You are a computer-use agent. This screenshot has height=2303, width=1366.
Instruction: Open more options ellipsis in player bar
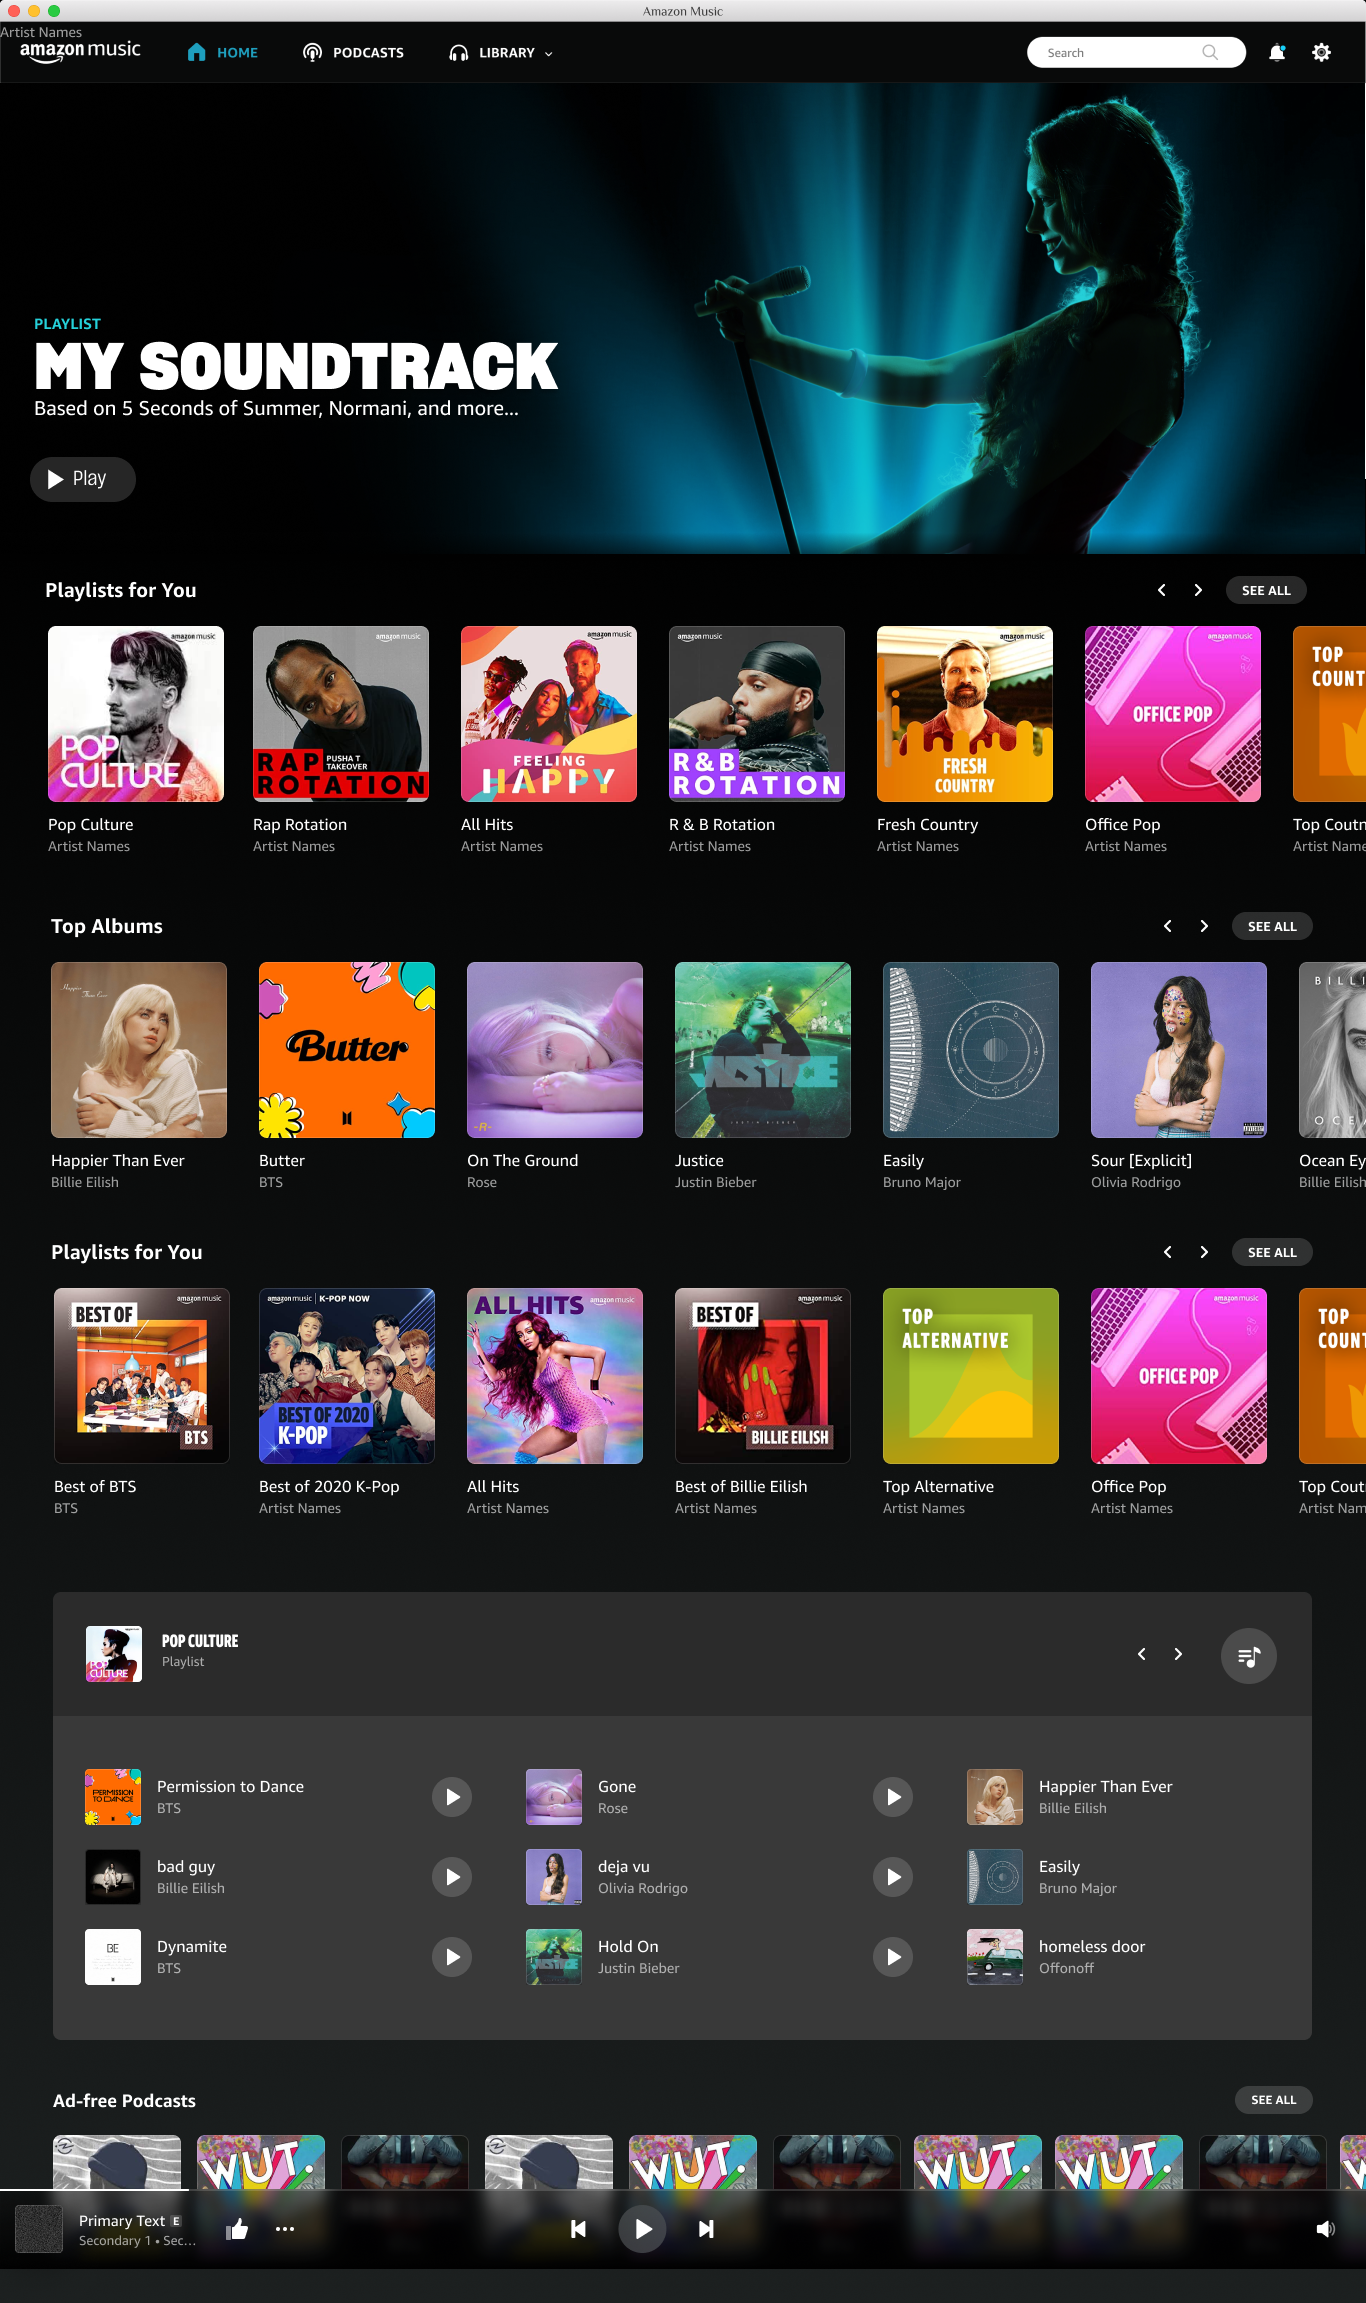(x=285, y=2229)
